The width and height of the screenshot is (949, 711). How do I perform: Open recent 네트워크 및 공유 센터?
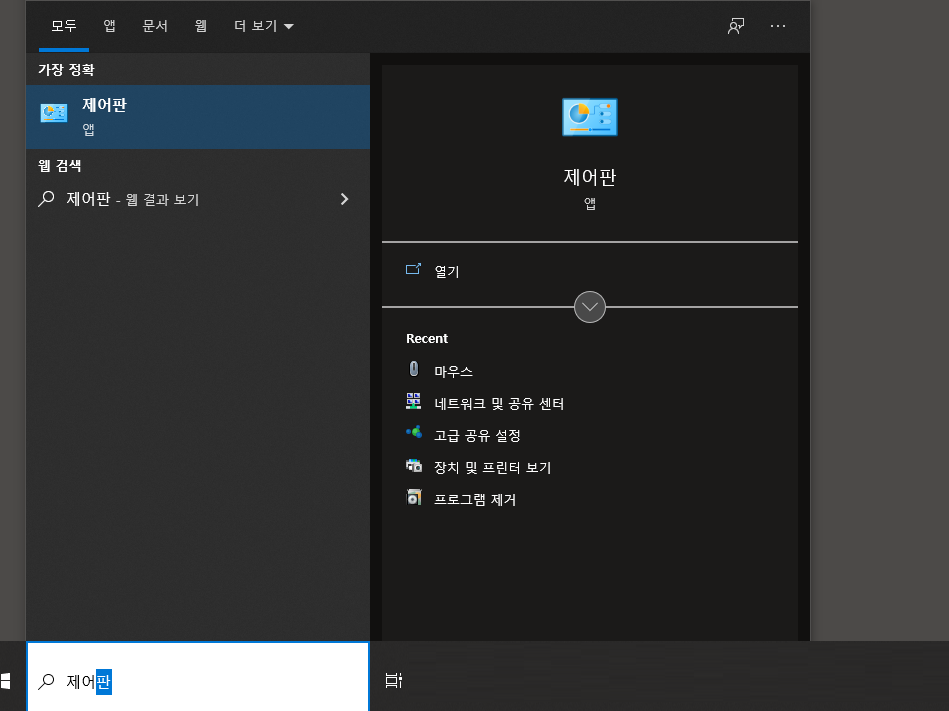click(x=499, y=404)
